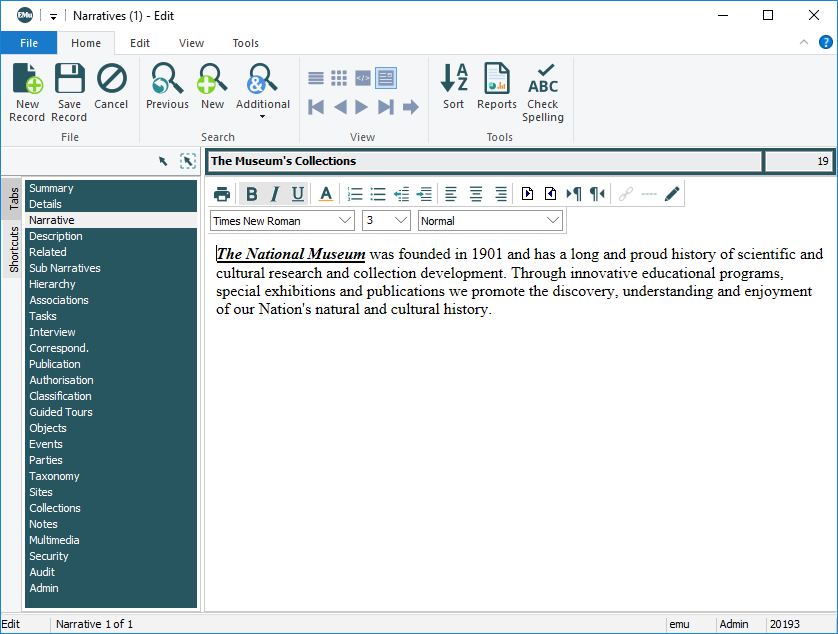Select the Multimedia tab in sidebar
The height and width of the screenshot is (634, 838).
point(54,540)
